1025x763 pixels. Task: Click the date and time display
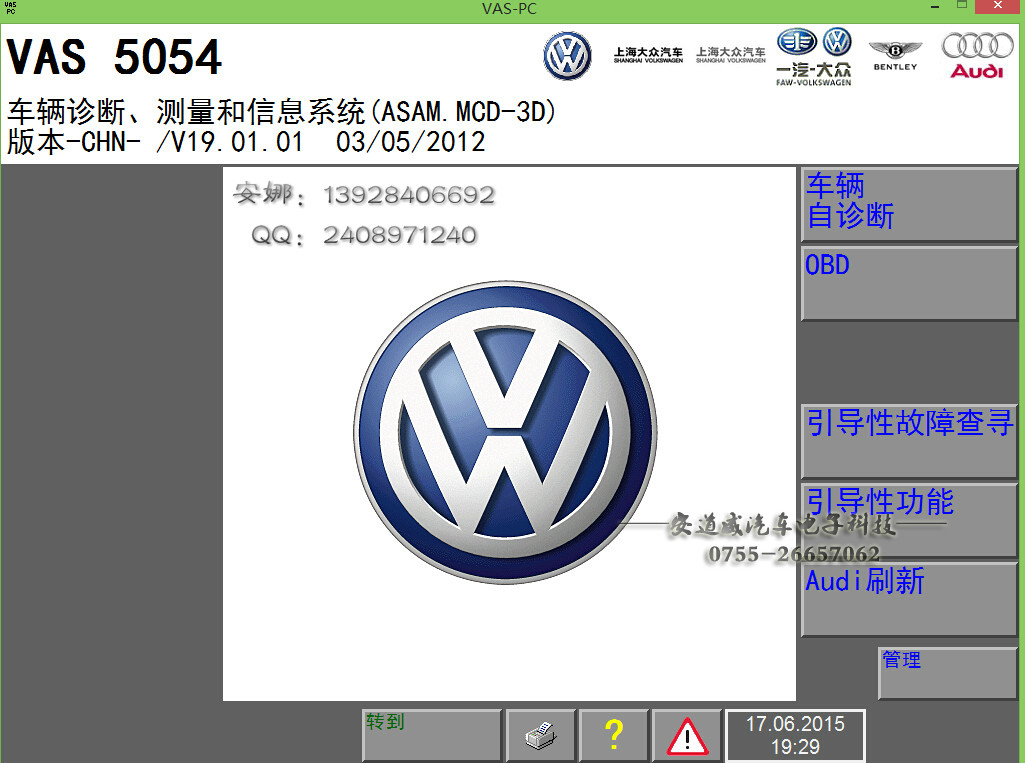point(796,736)
